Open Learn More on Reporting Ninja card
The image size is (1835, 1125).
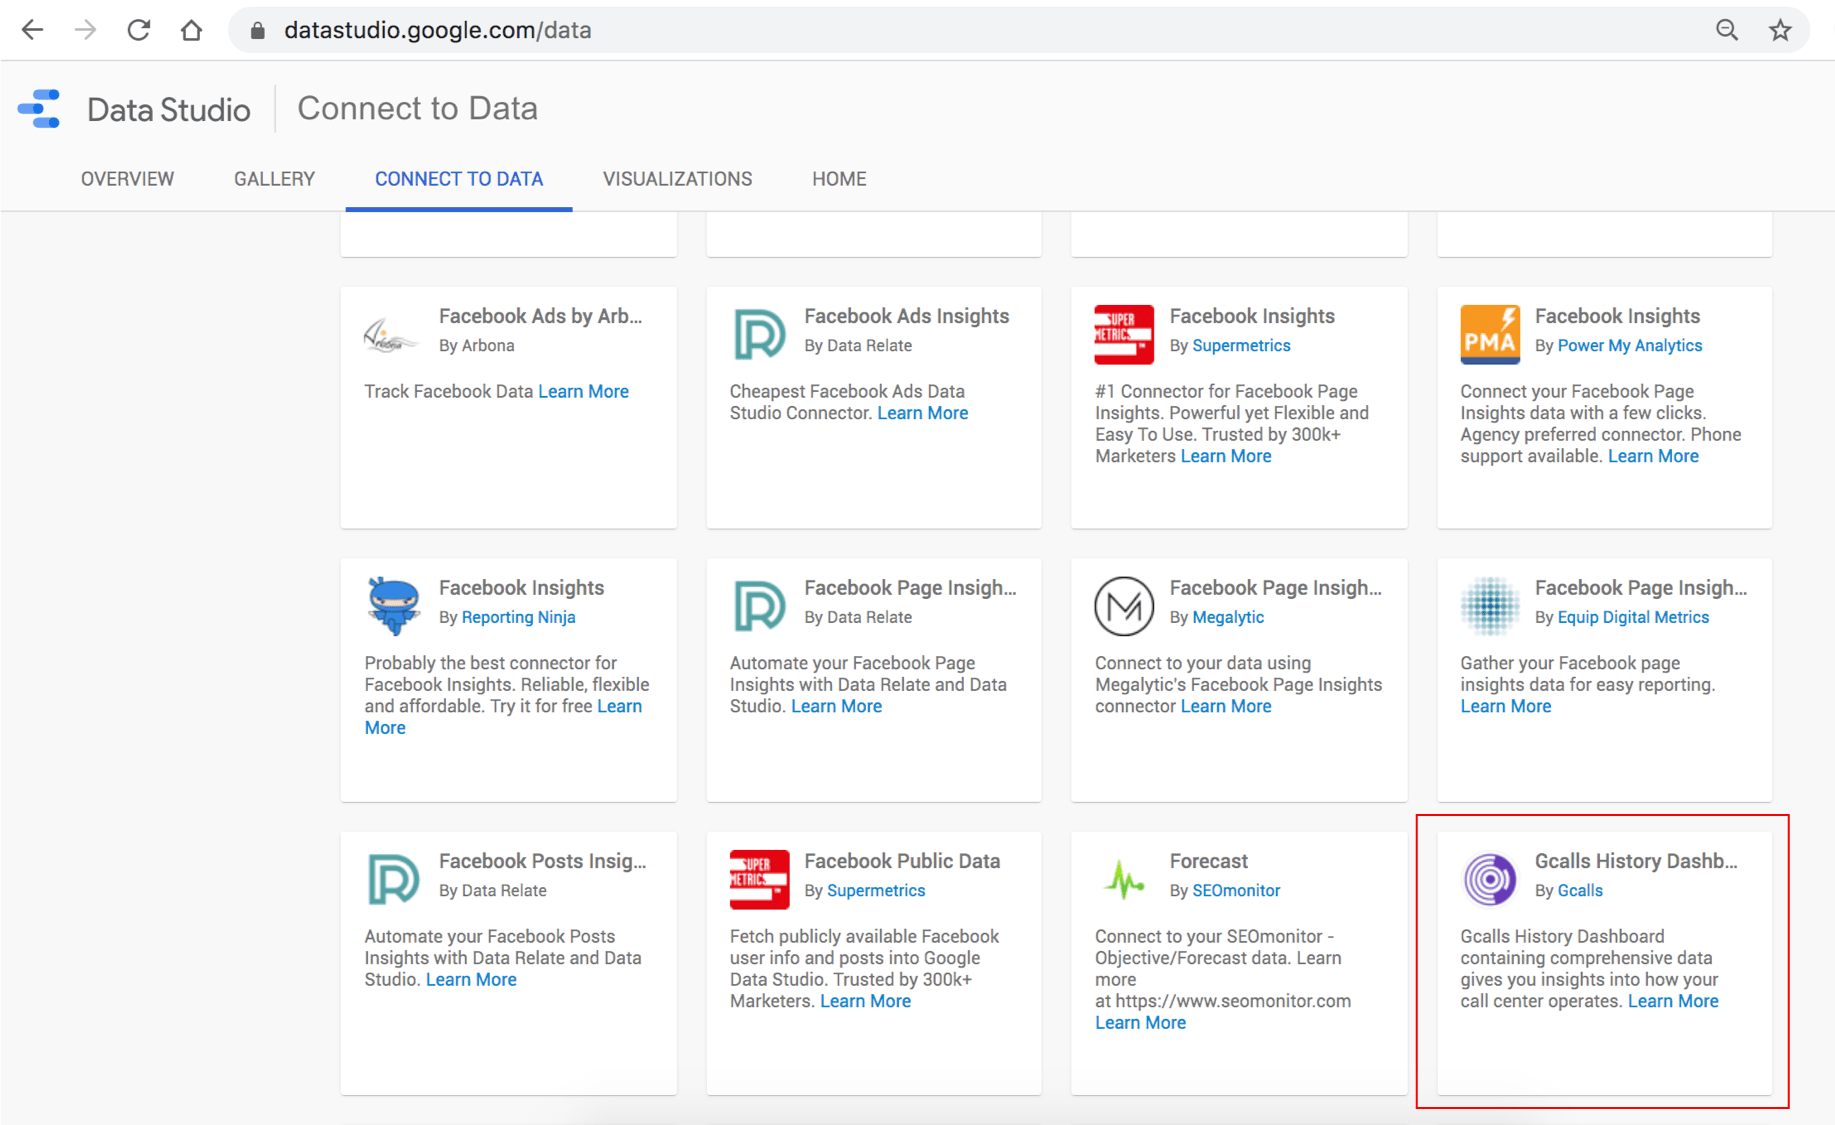[619, 706]
